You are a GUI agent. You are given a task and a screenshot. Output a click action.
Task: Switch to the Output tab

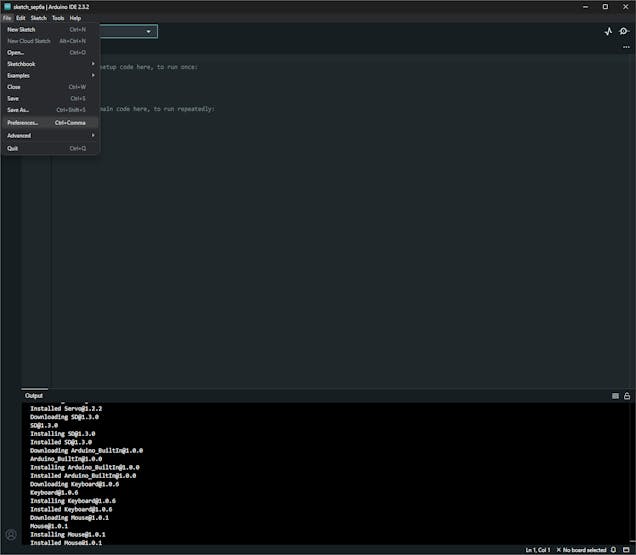[34, 396]
